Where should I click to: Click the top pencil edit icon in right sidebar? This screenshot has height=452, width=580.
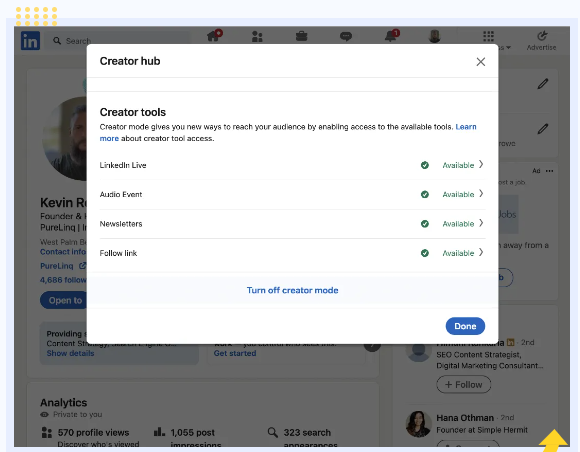[543, 84]
